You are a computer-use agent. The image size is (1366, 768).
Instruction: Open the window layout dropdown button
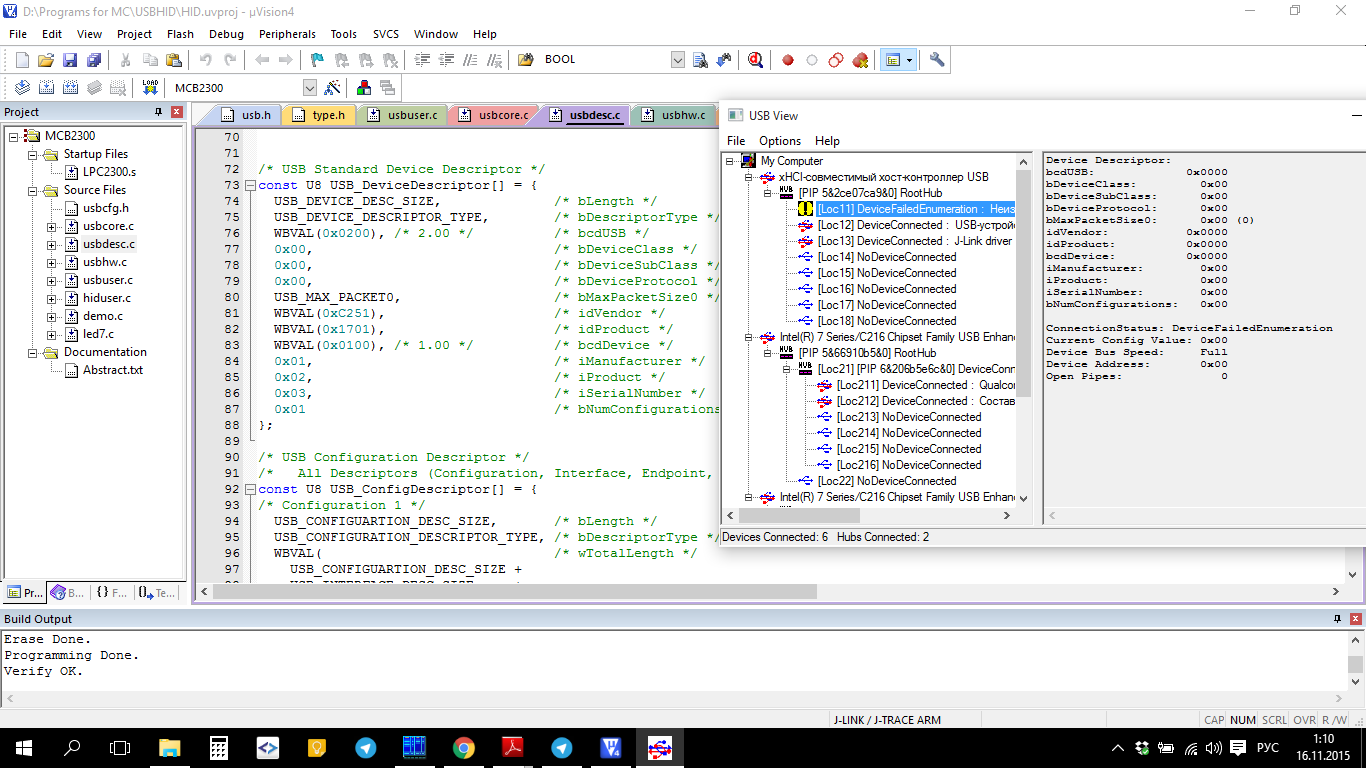(x=909, y=60)
